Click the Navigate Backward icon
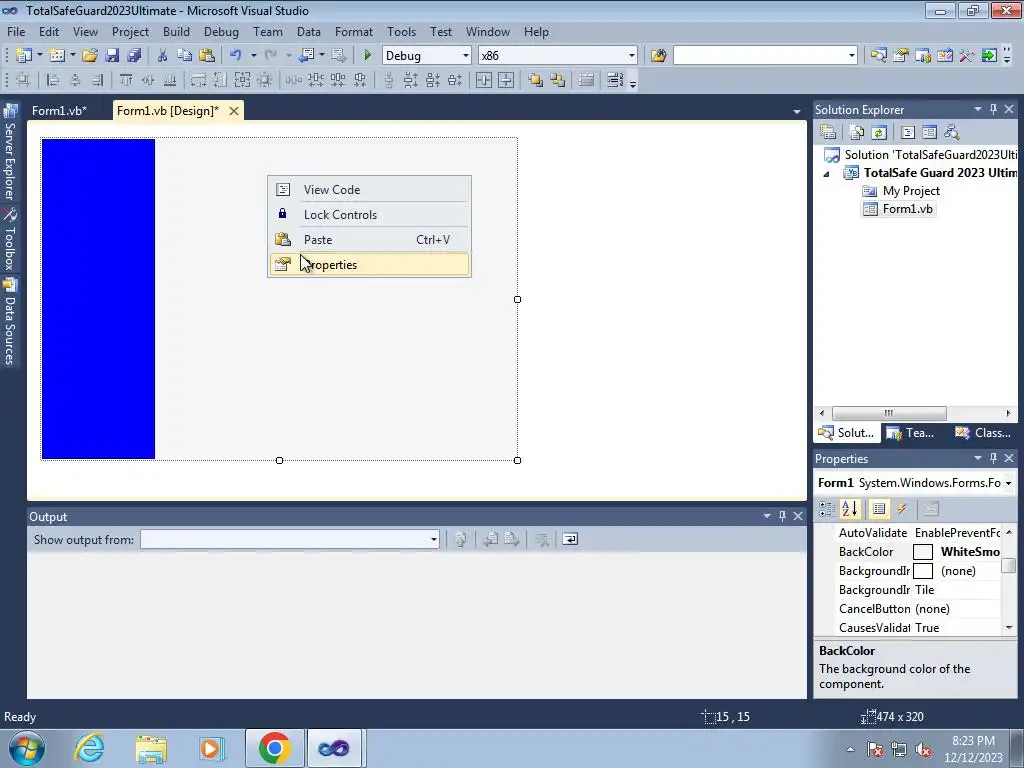Screen dimensions: 1024x768 tap(307, 56)
